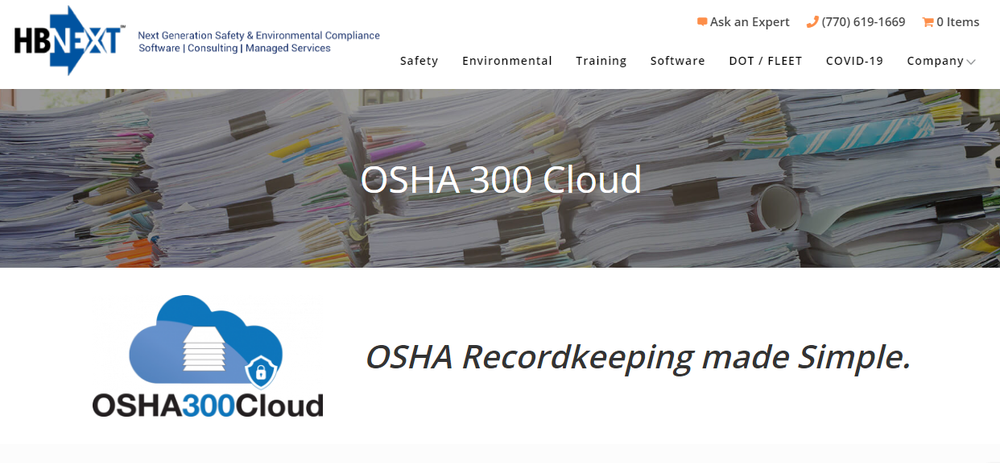
Task: Open the Ask an Expert link
Action: pos(749,22)
